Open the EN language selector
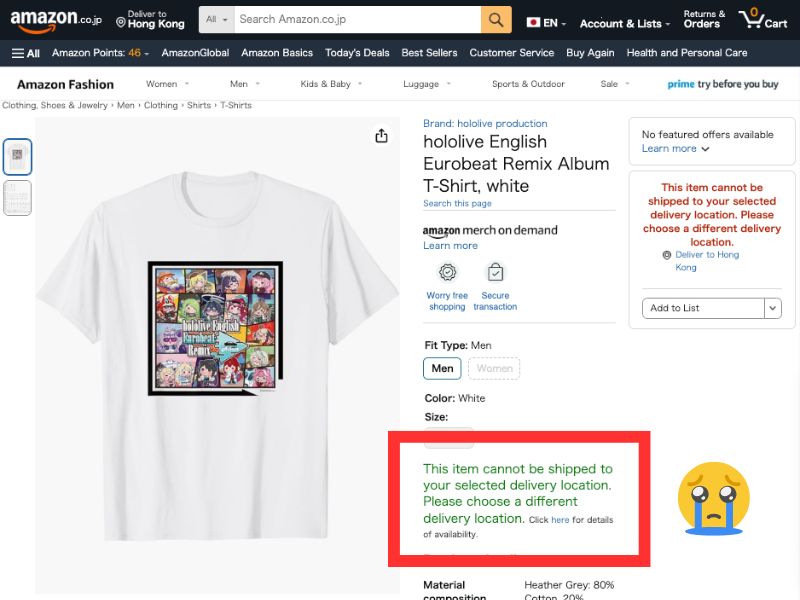 click(x=546, y=22)
